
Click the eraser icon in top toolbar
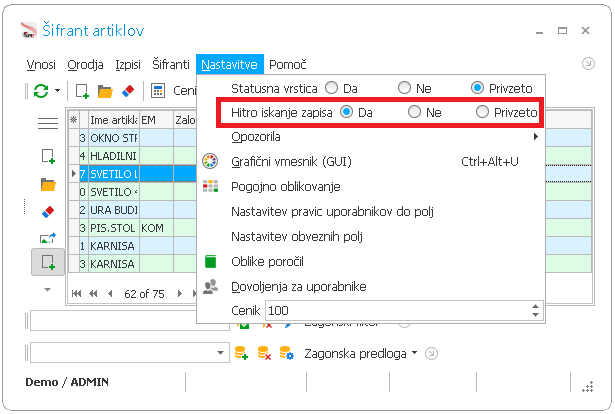pos(126,91)
